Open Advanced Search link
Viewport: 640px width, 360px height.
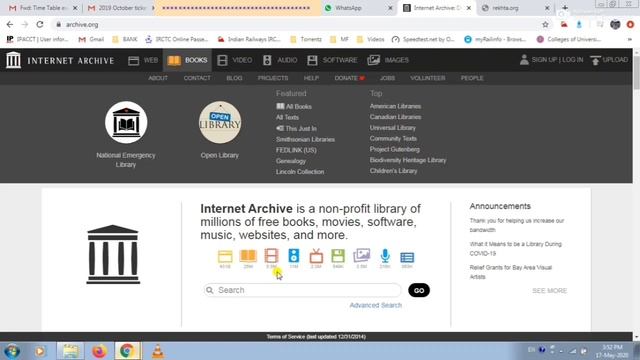coord(376,305)
